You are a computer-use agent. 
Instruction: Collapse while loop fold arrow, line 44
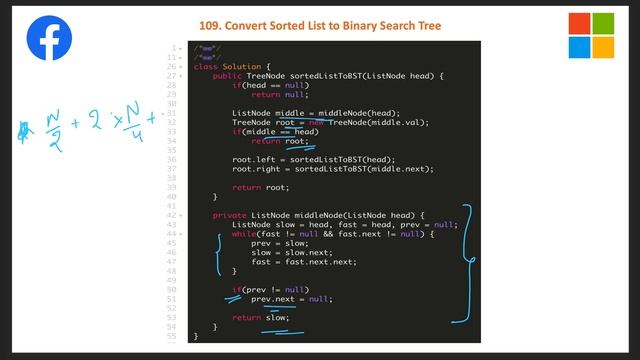tap(181, 234)
